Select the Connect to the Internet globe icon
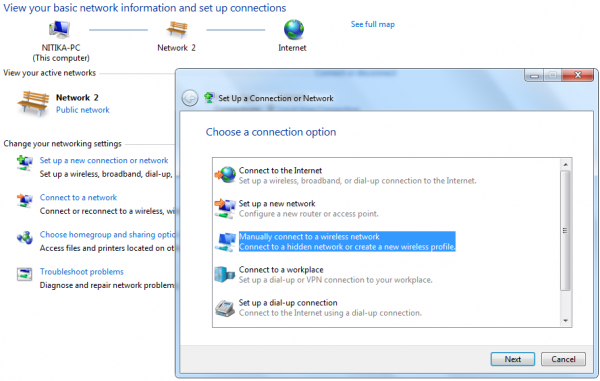The height and width of the screenshot is (381, 600). click(x=225, y=175)
